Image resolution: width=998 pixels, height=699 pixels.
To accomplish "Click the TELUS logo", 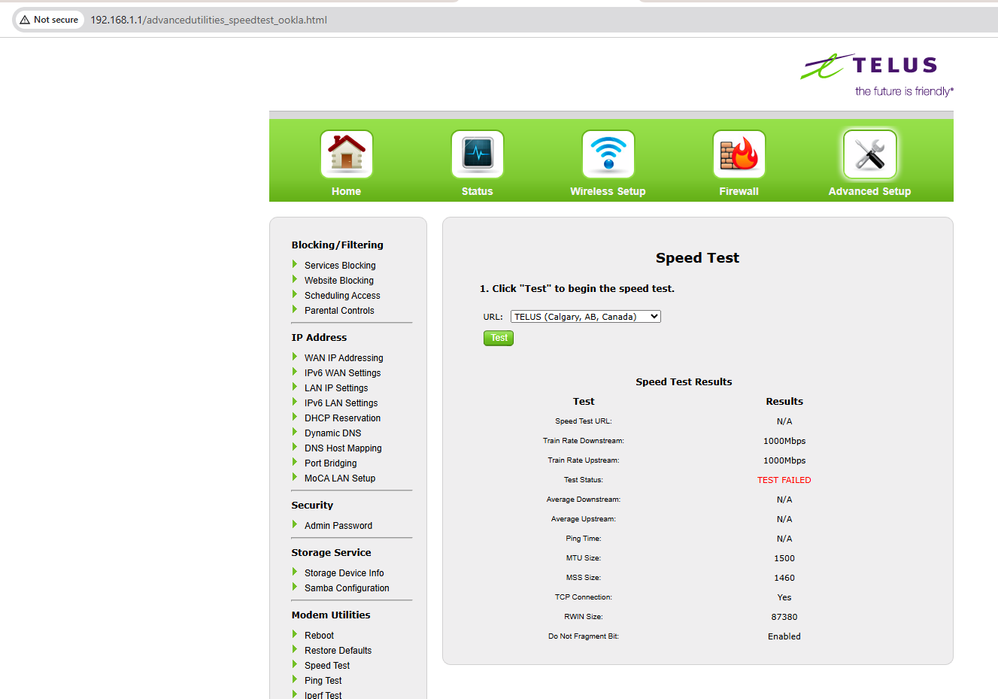I will [876, 75].
